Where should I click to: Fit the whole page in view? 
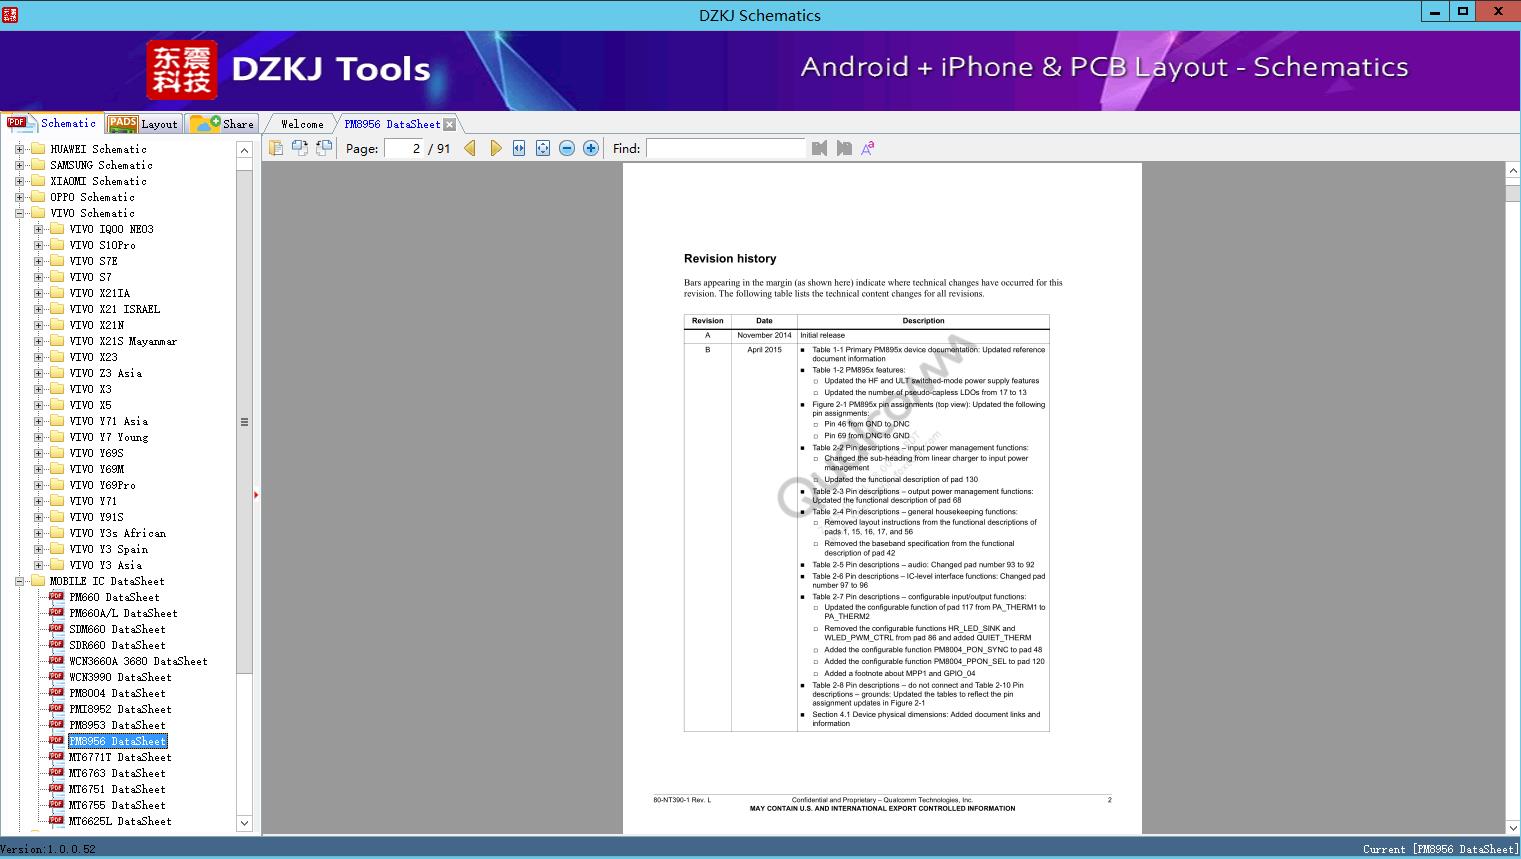coord(543,148)
